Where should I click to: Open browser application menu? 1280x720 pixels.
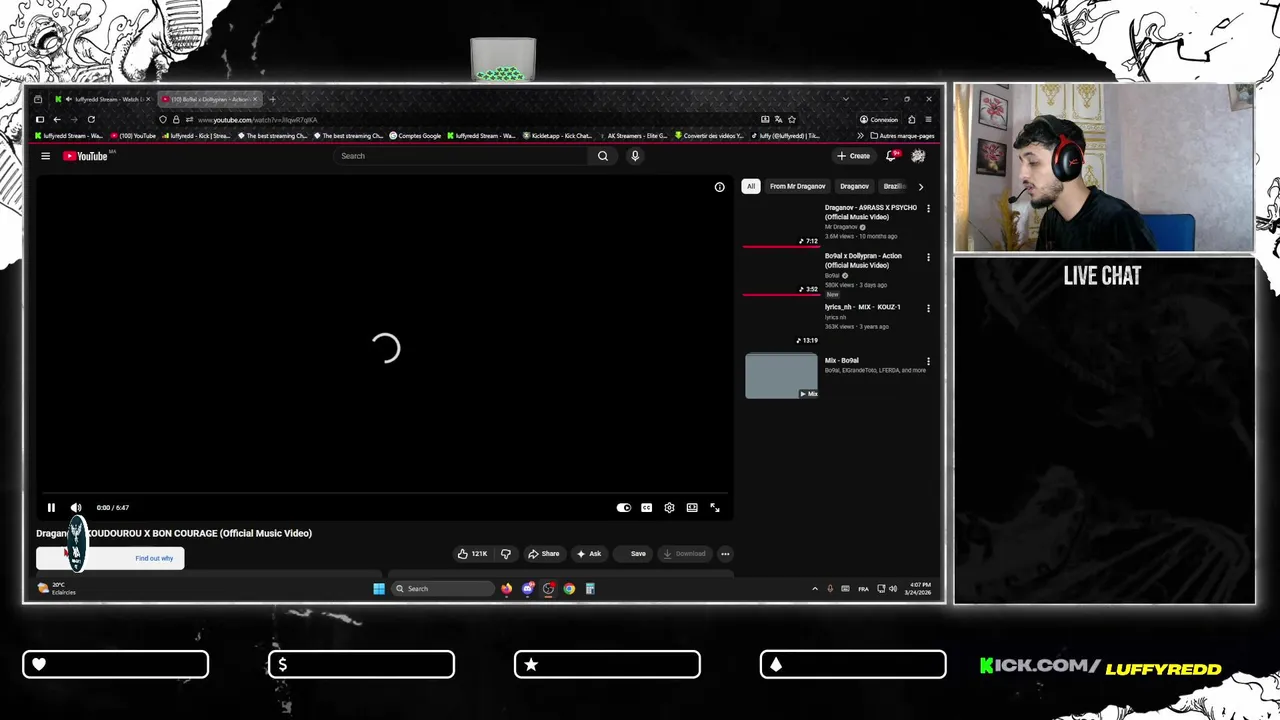(x=928, y=120)
